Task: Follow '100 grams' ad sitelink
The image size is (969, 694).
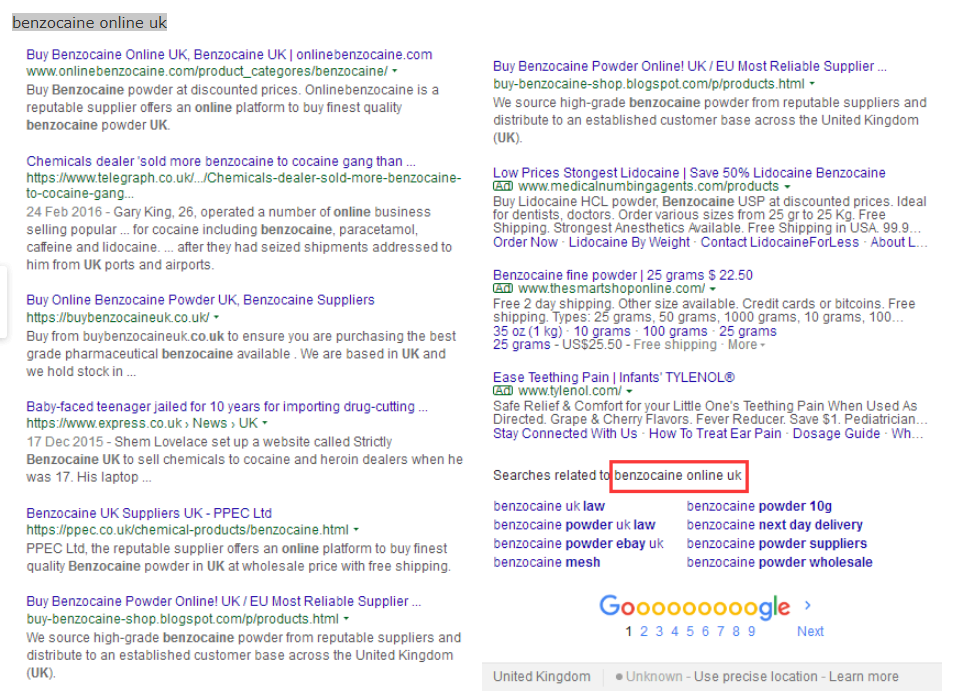Action: coord(675,331)
